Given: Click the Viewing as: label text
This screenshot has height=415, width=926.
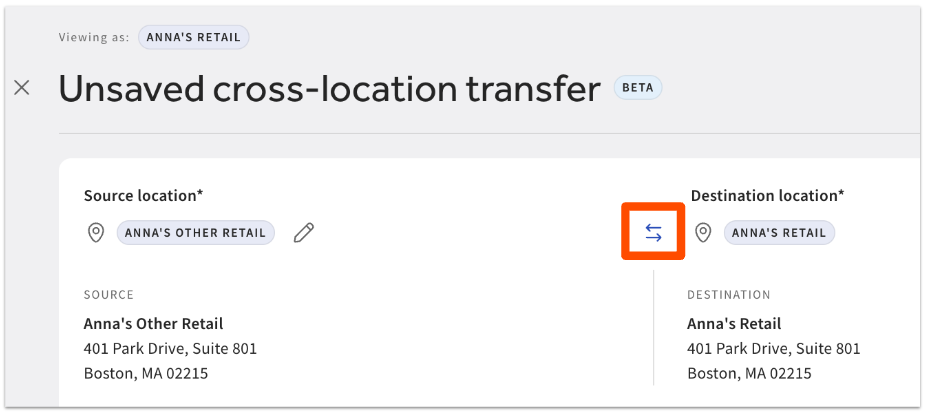Looking at the screenshot, I should (x=94, y=38).
